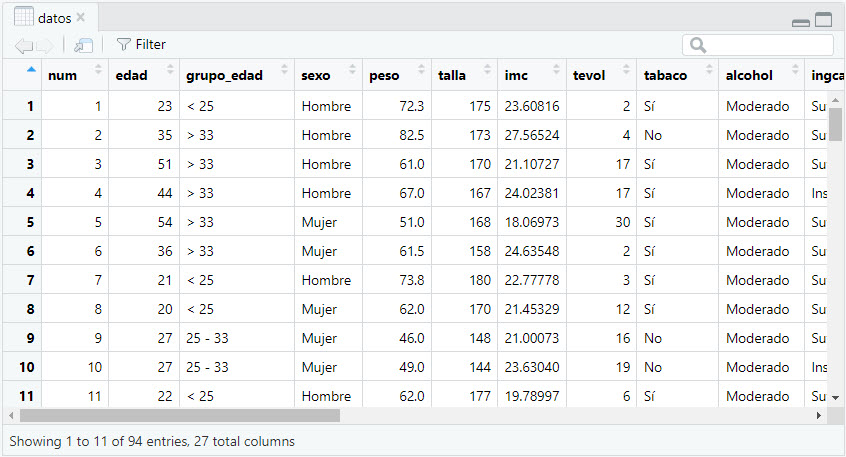Close the datos tab
This screenshot has height=457, width=846.
pyautogui.click(x=81, y=18)
